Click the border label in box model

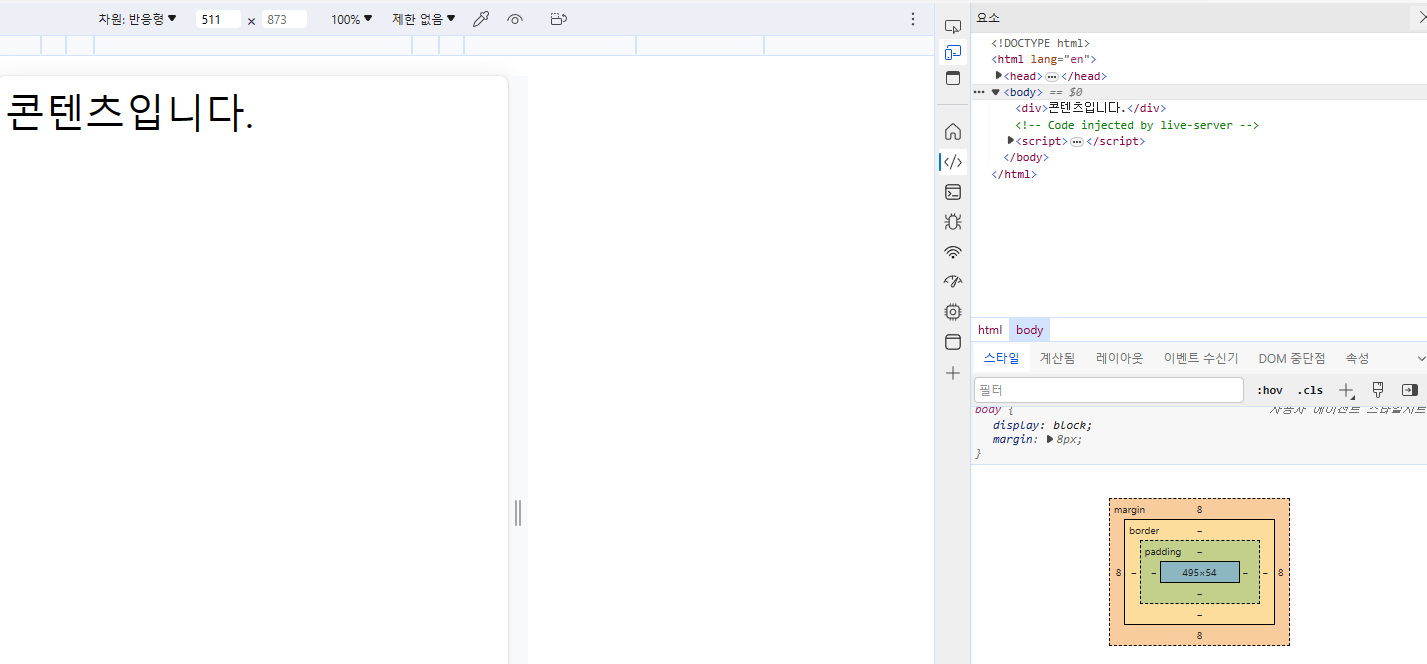tap(1144, 530)
